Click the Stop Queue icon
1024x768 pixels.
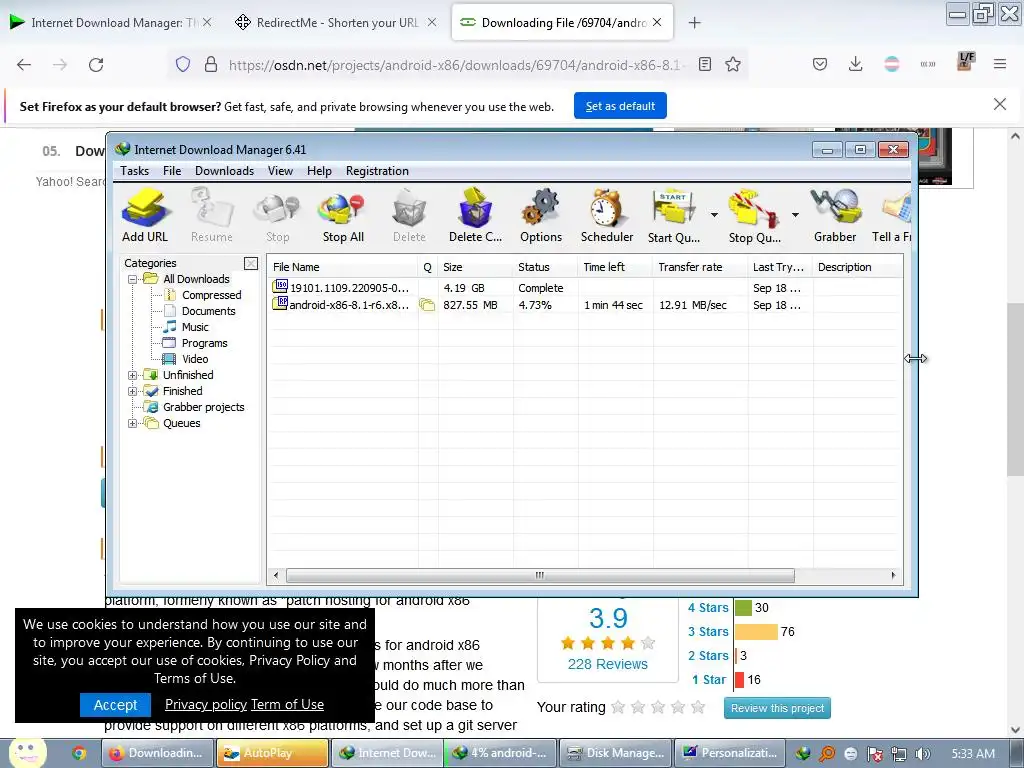[x=754, y=216]
